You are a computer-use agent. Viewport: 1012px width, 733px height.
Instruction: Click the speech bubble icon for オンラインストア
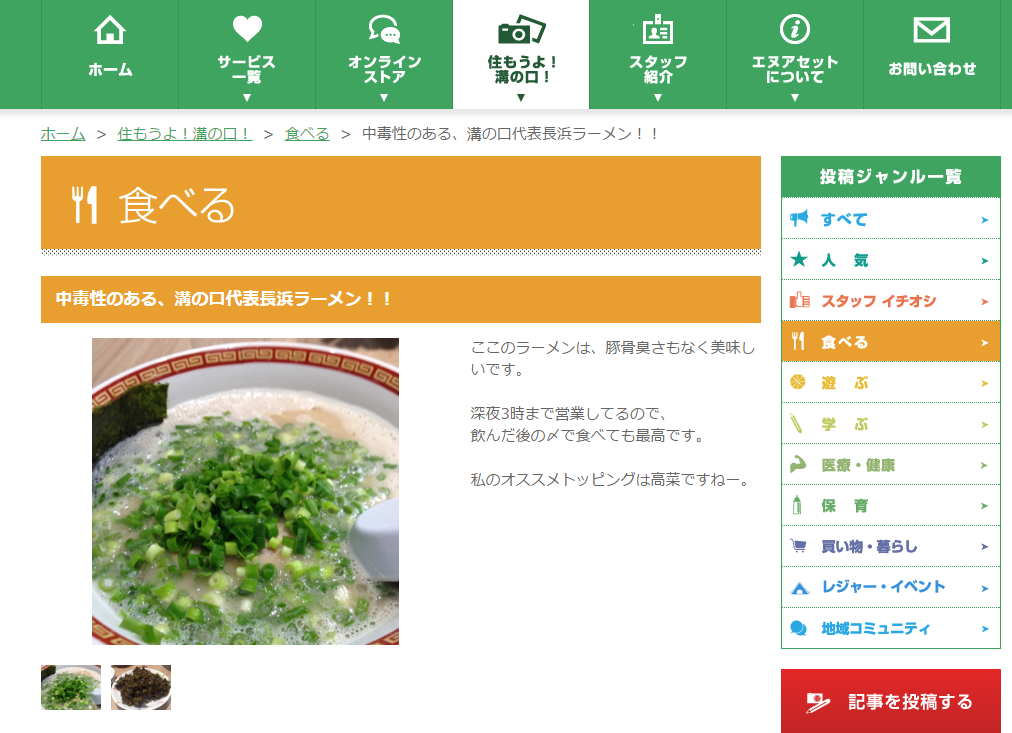pyautogui.click(x=384, y=29)
